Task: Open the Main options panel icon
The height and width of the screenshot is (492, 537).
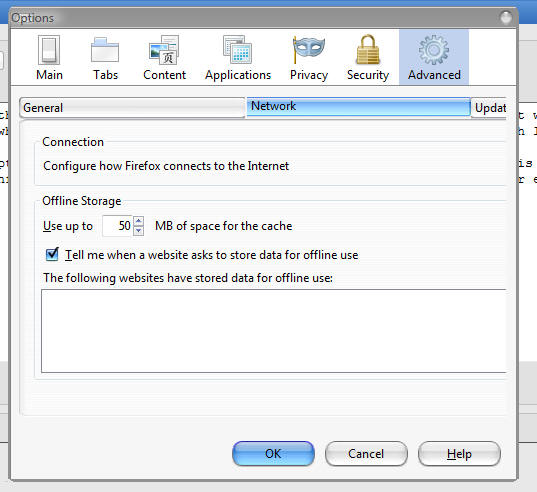Action: 49,50
